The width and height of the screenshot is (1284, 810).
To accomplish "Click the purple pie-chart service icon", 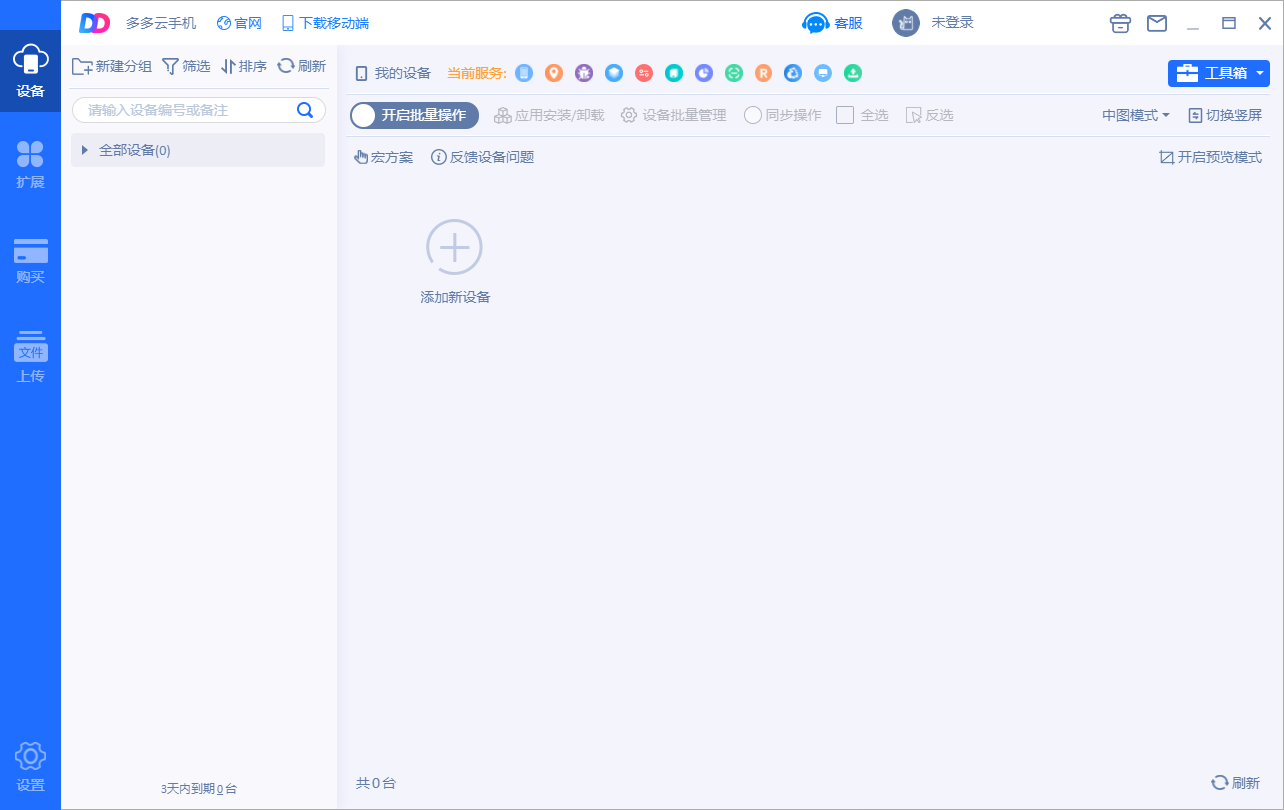I will pos(704,73).
